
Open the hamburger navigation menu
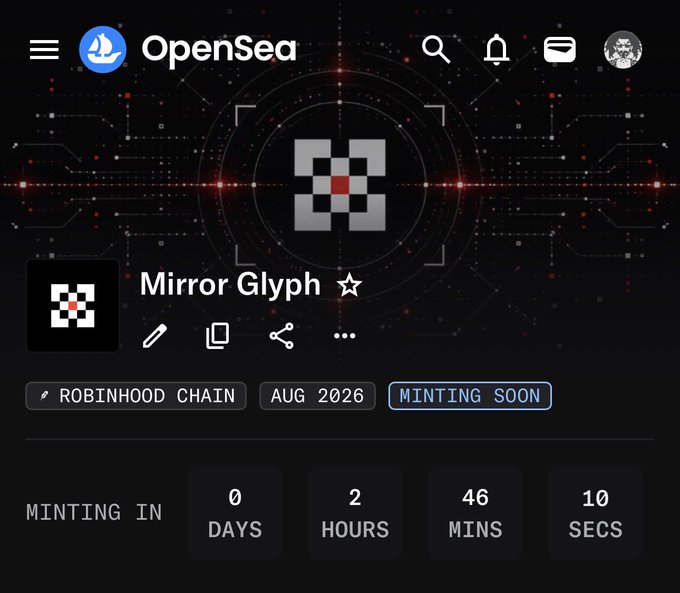pos(44,49)
